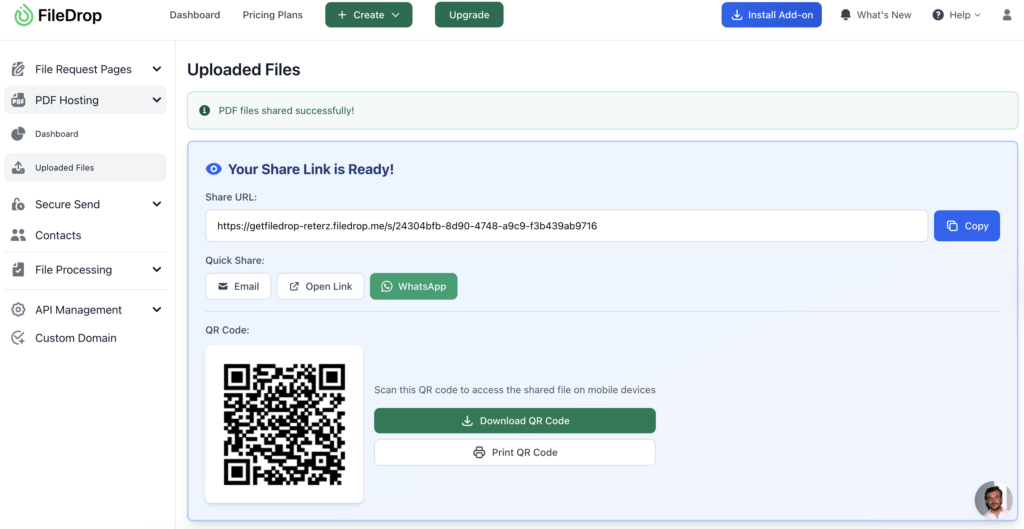Image resolution: width=1024 pixels, height=529 pixels.
Task: Click the File Request Pages icon
Action: click(18, 69)
